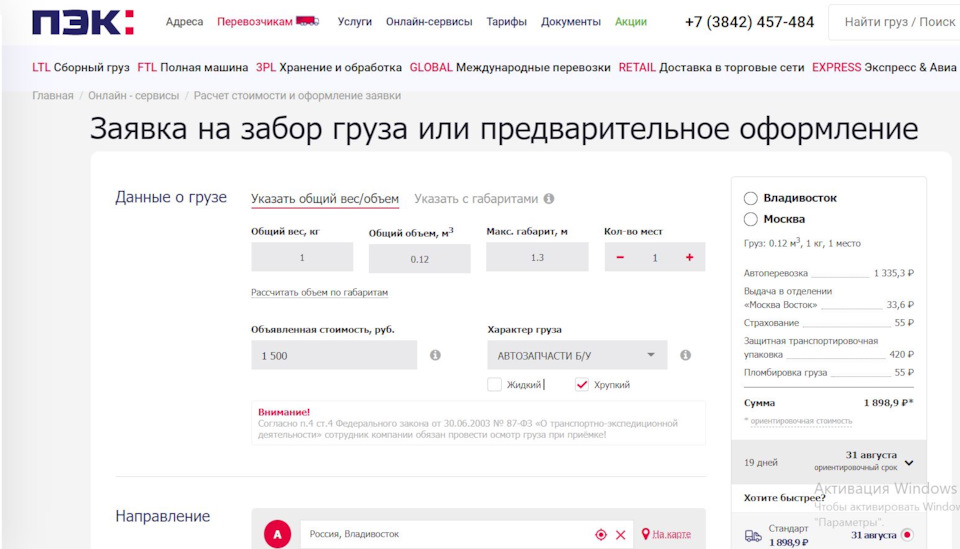Click the Автоперевозка 1 335,3 ₽ line
The width and height of the screenshot is (960, 549).
tap(829, 273)
